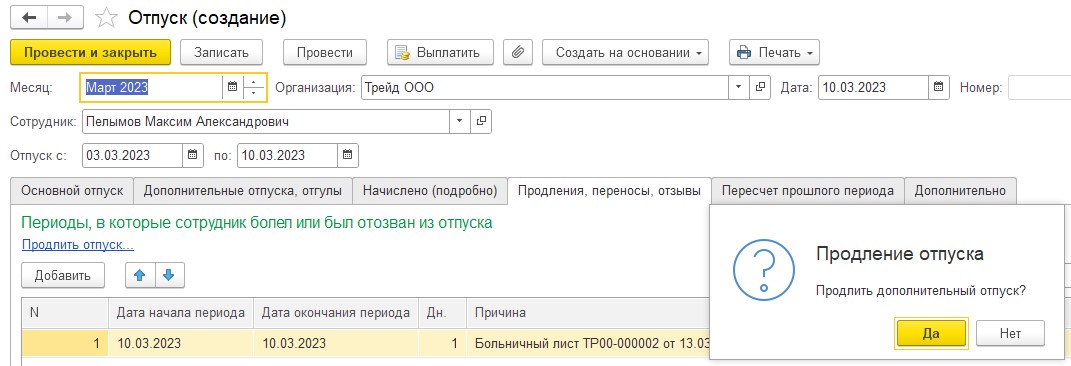Open the Организация card via open-form icon
This screenshot has width=1071, height=366.
760,87
